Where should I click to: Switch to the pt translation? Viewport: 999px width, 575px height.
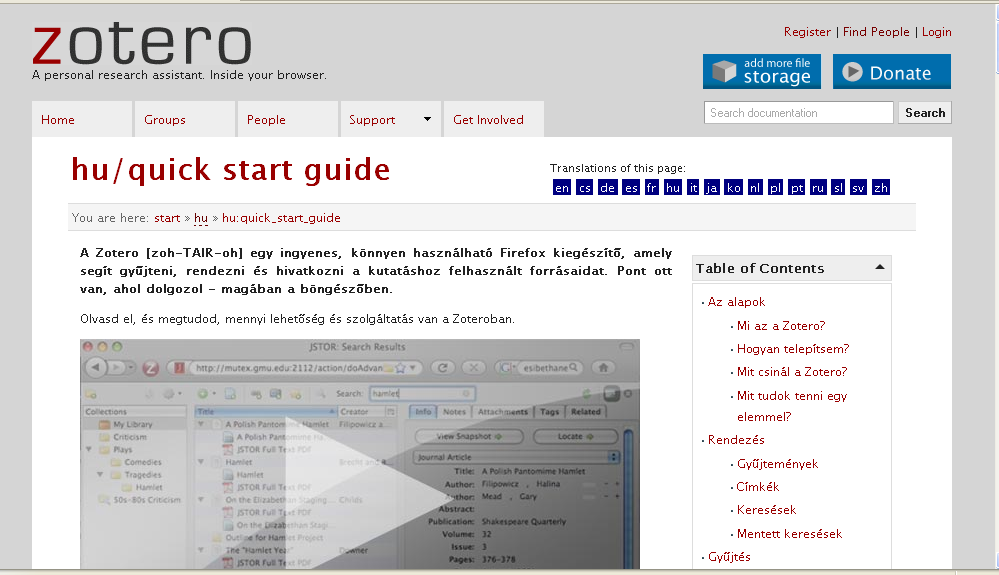pos(796,187)
